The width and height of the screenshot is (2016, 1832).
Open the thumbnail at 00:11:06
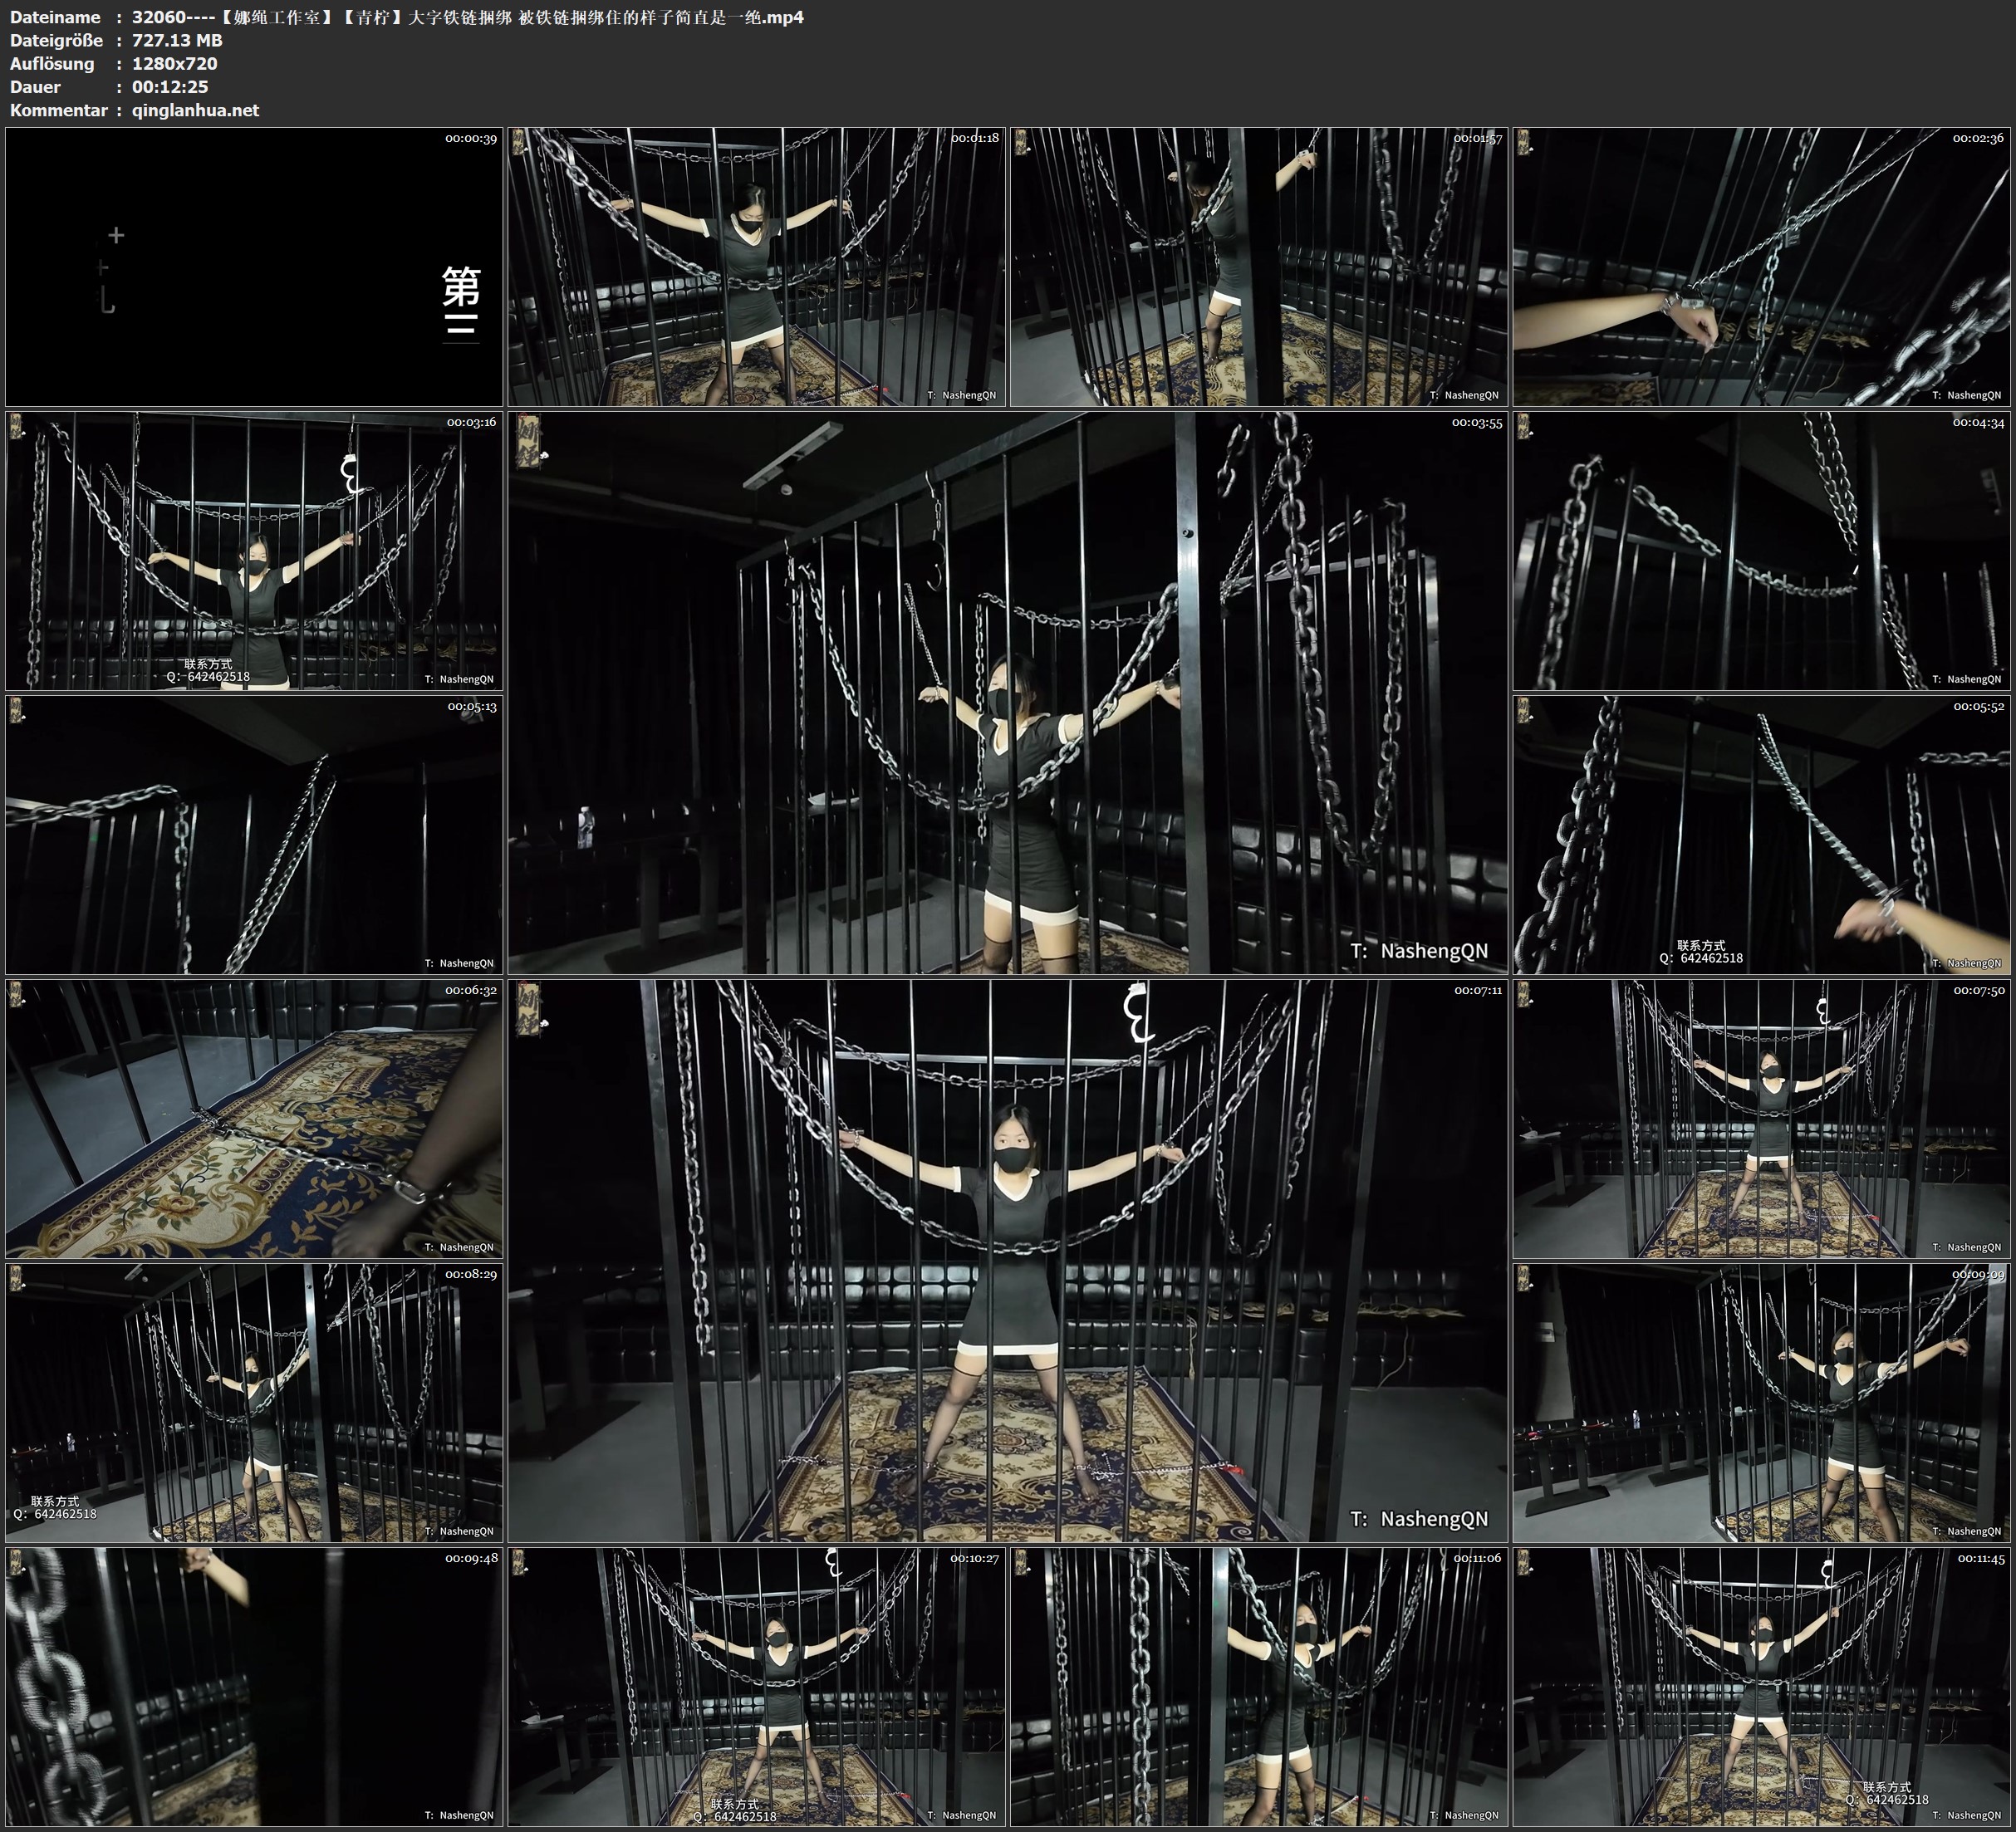1258,1686
